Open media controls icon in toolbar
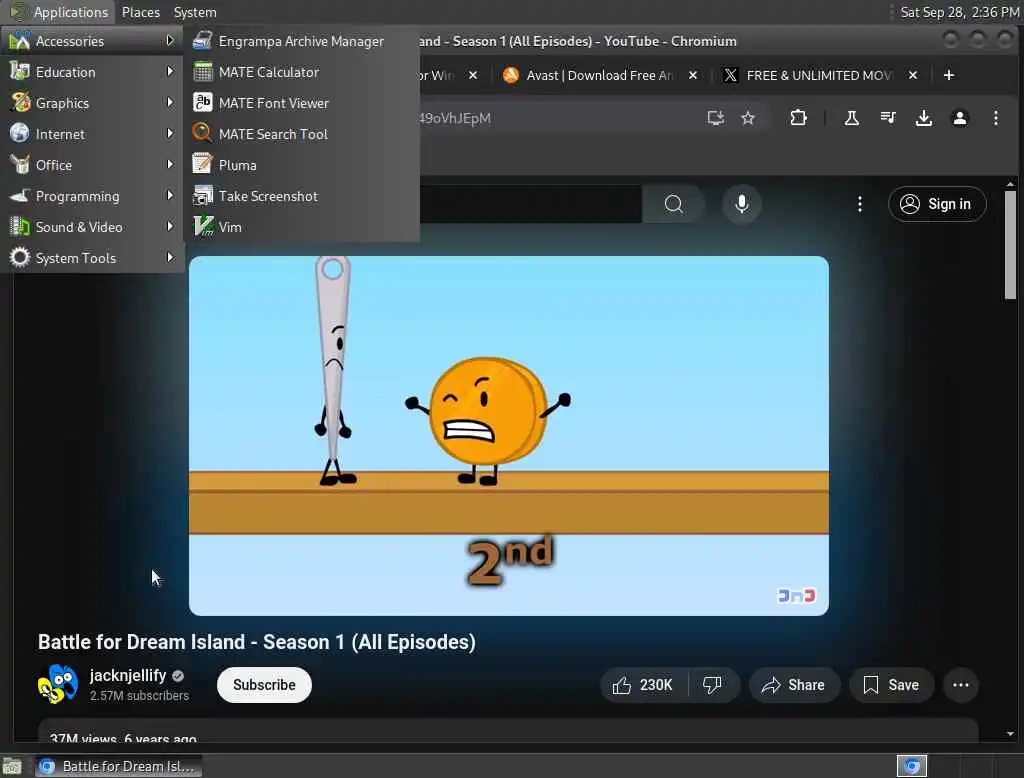 888,118
